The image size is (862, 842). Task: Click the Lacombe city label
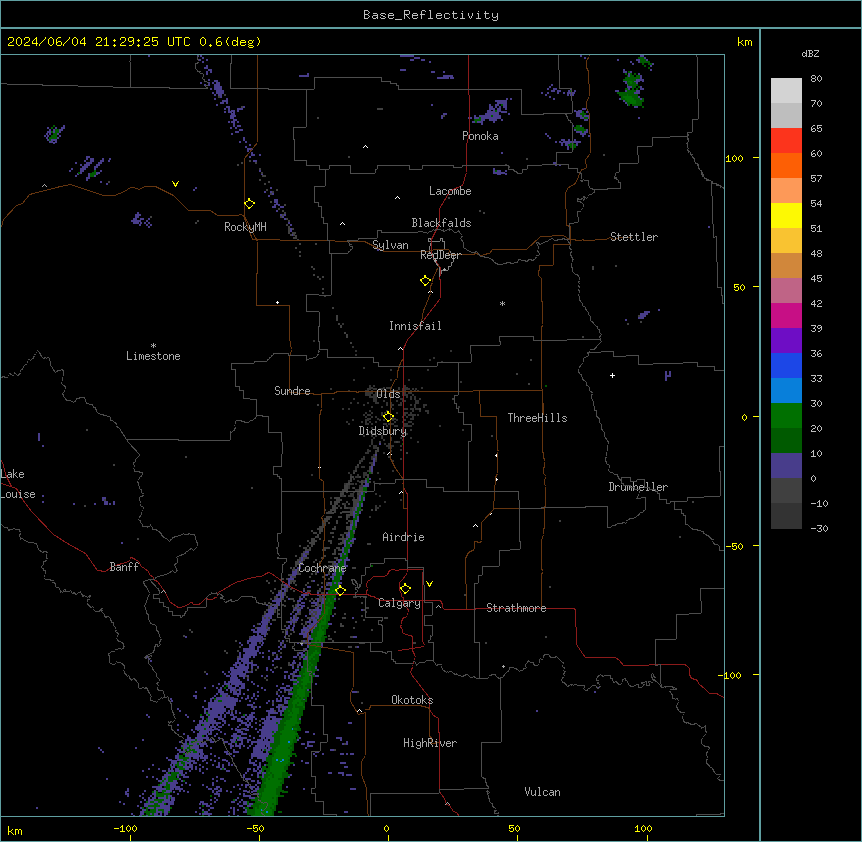[x=450, y=191]
